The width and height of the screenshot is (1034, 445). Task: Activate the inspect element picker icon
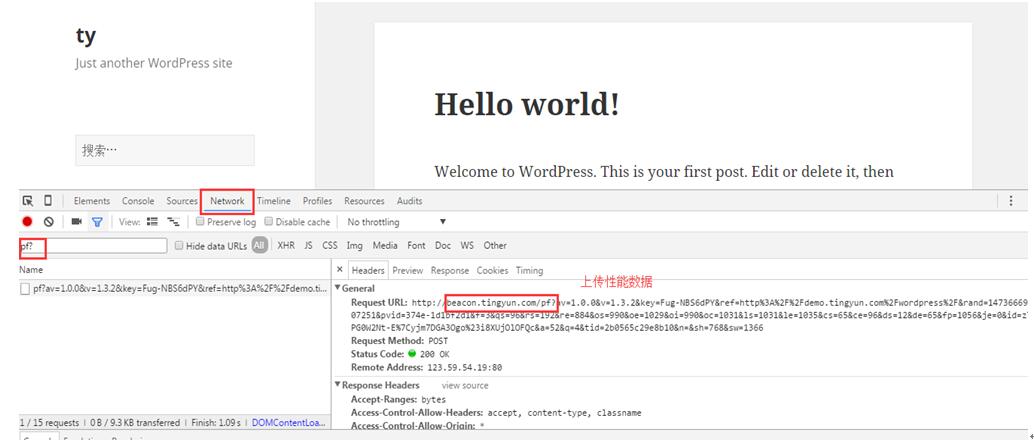28,201
